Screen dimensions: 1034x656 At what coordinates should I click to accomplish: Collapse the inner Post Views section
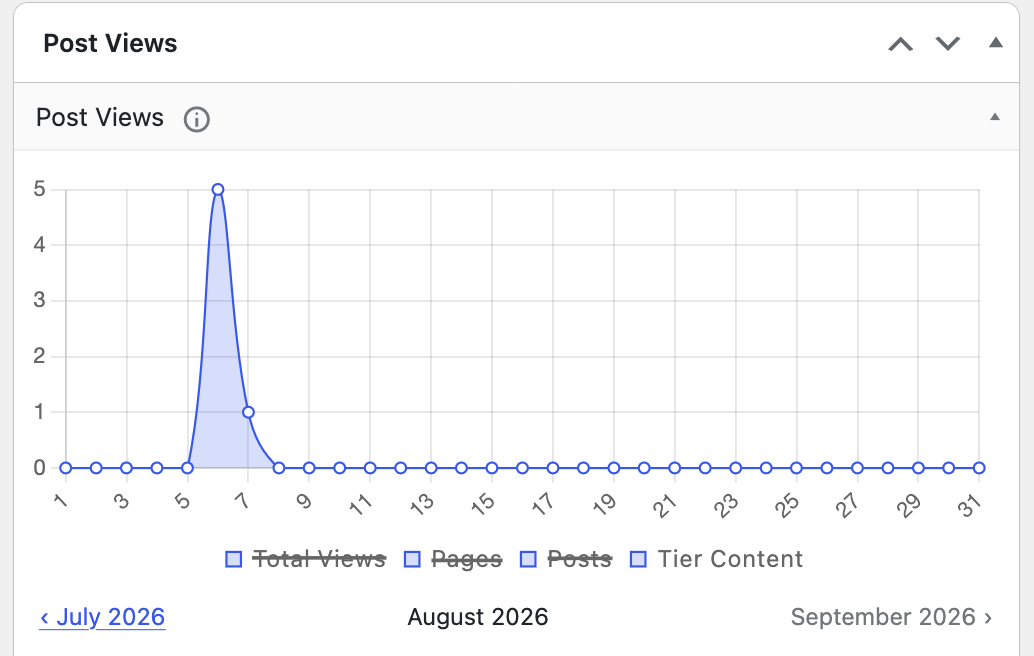tap(994, 117)
